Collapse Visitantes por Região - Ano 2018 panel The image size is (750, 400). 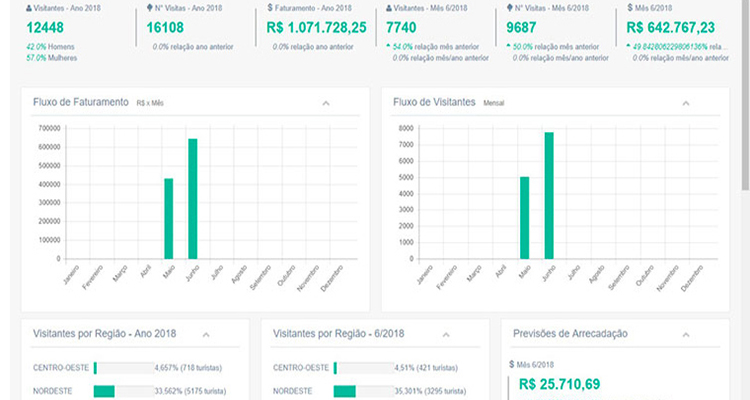[206, 334]
